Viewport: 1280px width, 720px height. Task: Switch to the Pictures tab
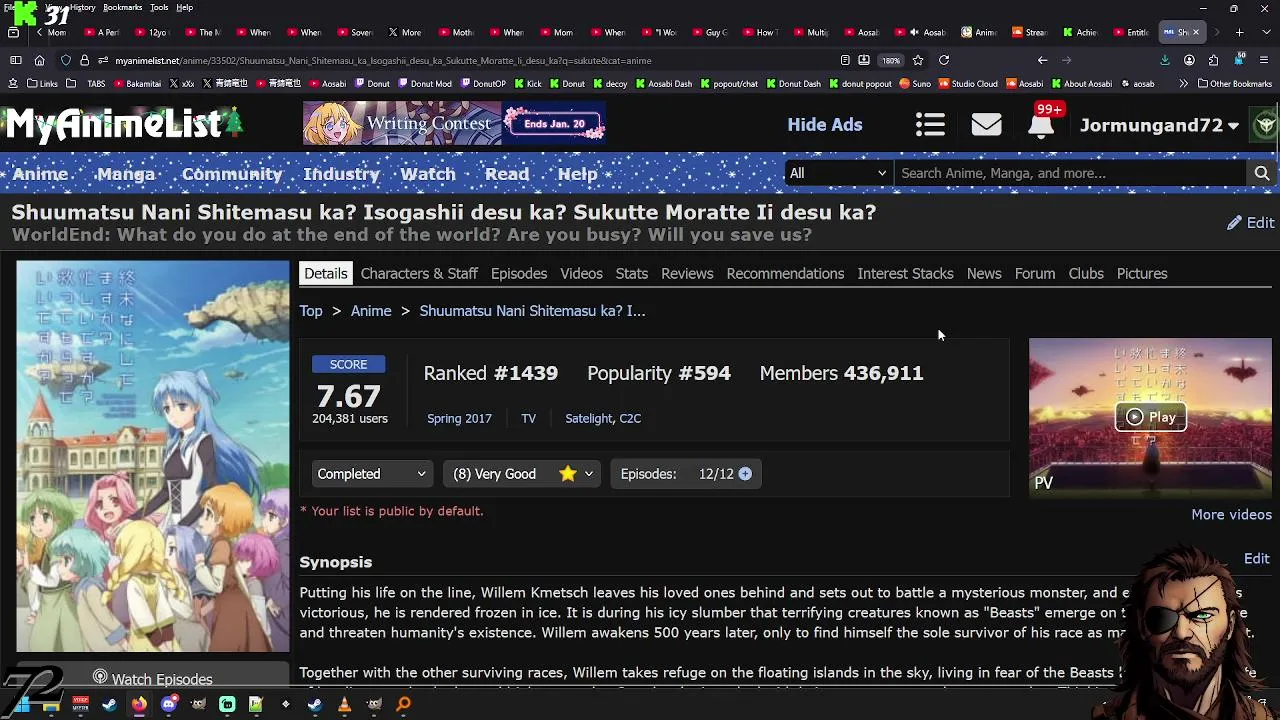click(1141, 273)
